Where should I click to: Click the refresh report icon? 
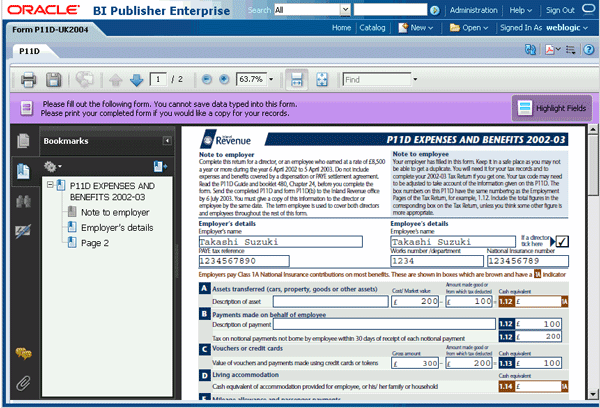[x=530, y=50]
